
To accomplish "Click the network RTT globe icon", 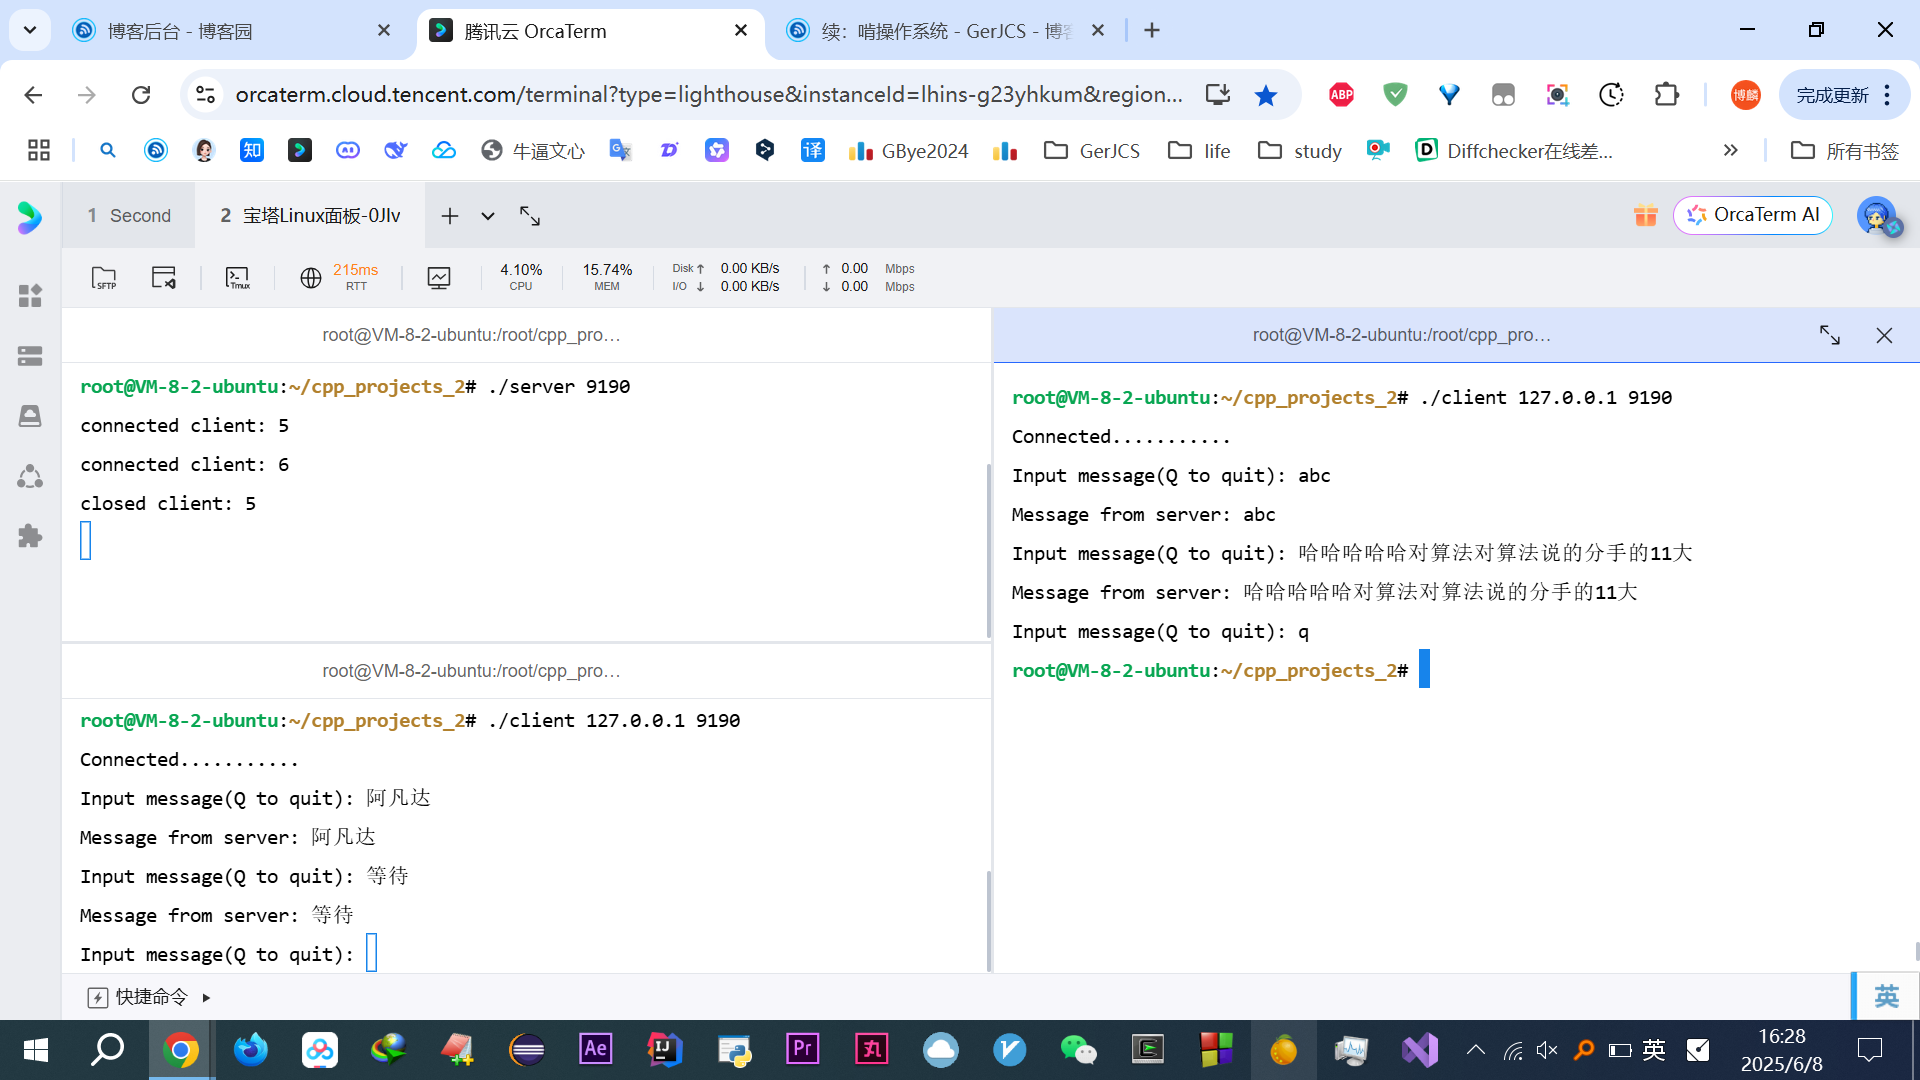I will [311, 277].
